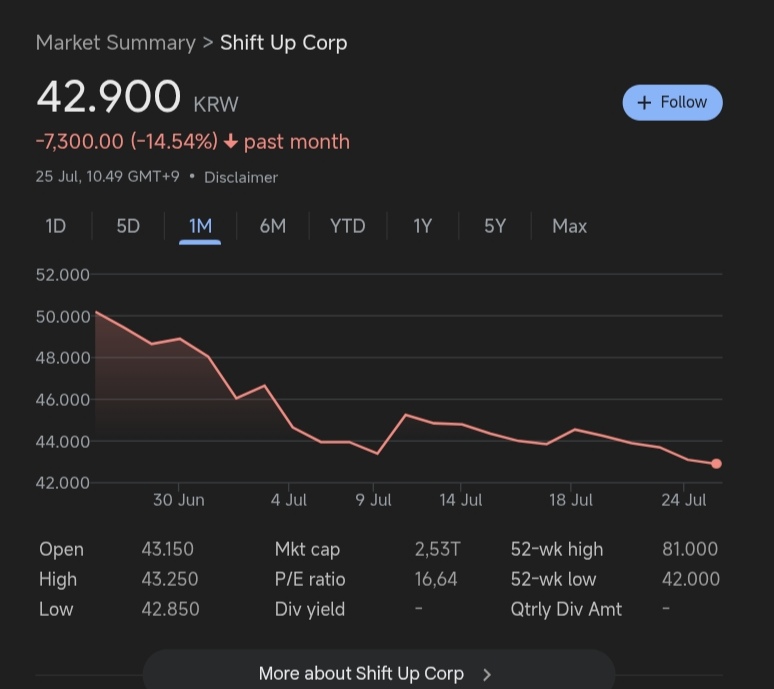The width and height of the screenshot is (774, 689).
Task: Switch chart to 6M range
Action: click(272, 226)
